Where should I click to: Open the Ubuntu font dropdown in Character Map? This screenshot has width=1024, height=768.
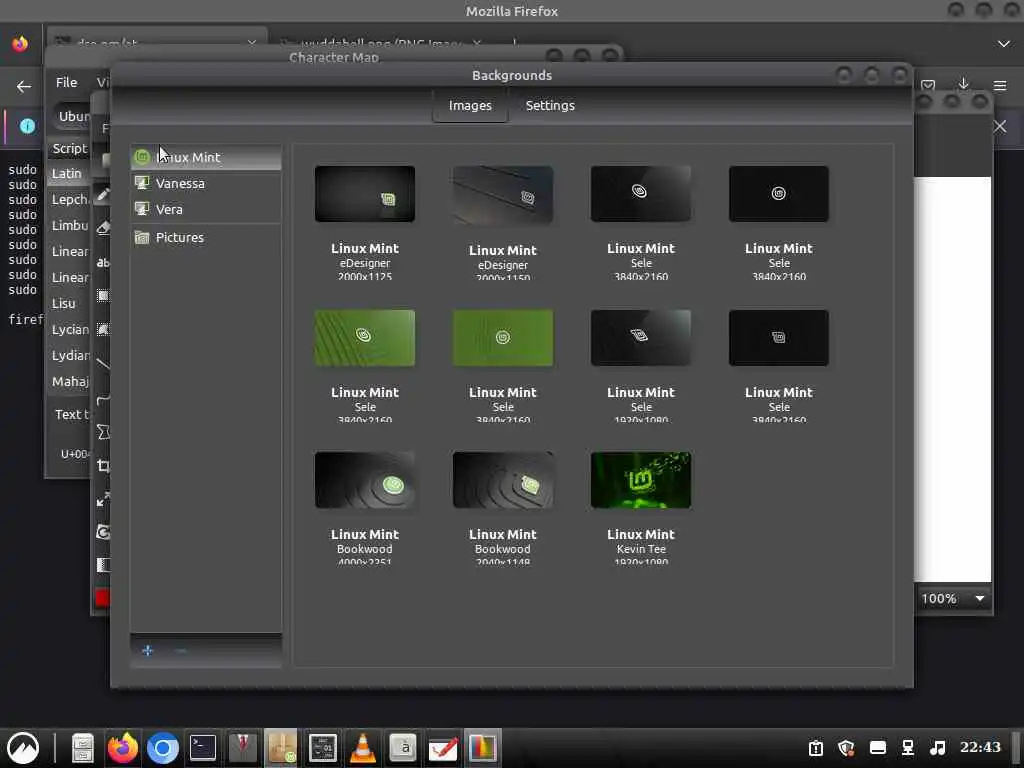point(72,116)
